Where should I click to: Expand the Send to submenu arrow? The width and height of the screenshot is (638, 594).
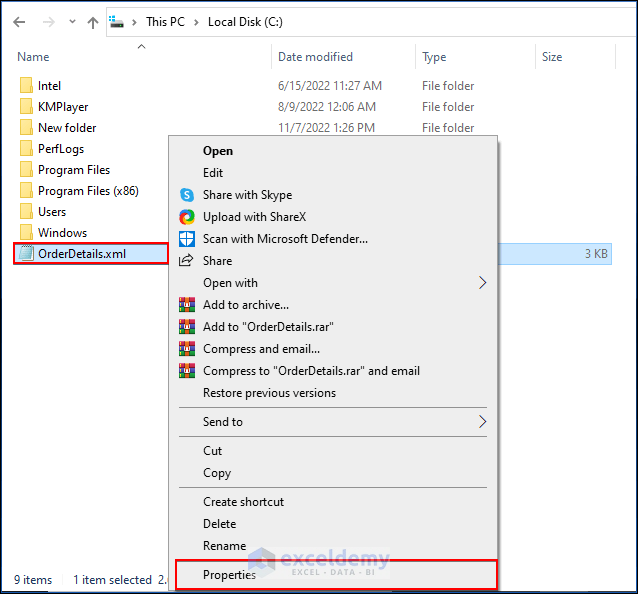(x=482, y=422)
